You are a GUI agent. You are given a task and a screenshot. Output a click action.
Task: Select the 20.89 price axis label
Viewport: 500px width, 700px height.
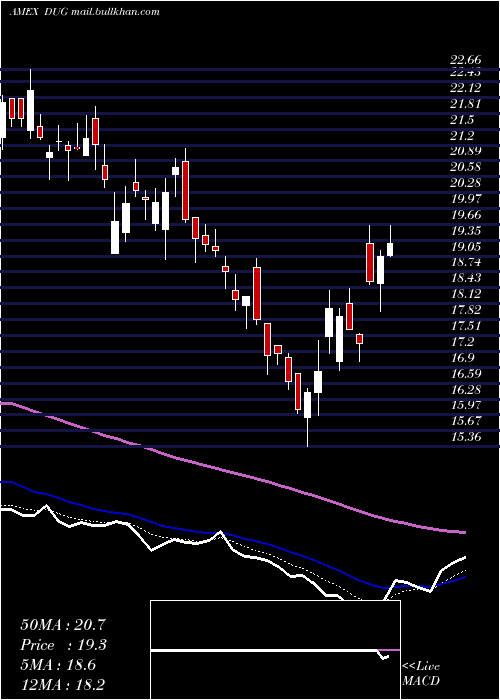pos(465,151)
